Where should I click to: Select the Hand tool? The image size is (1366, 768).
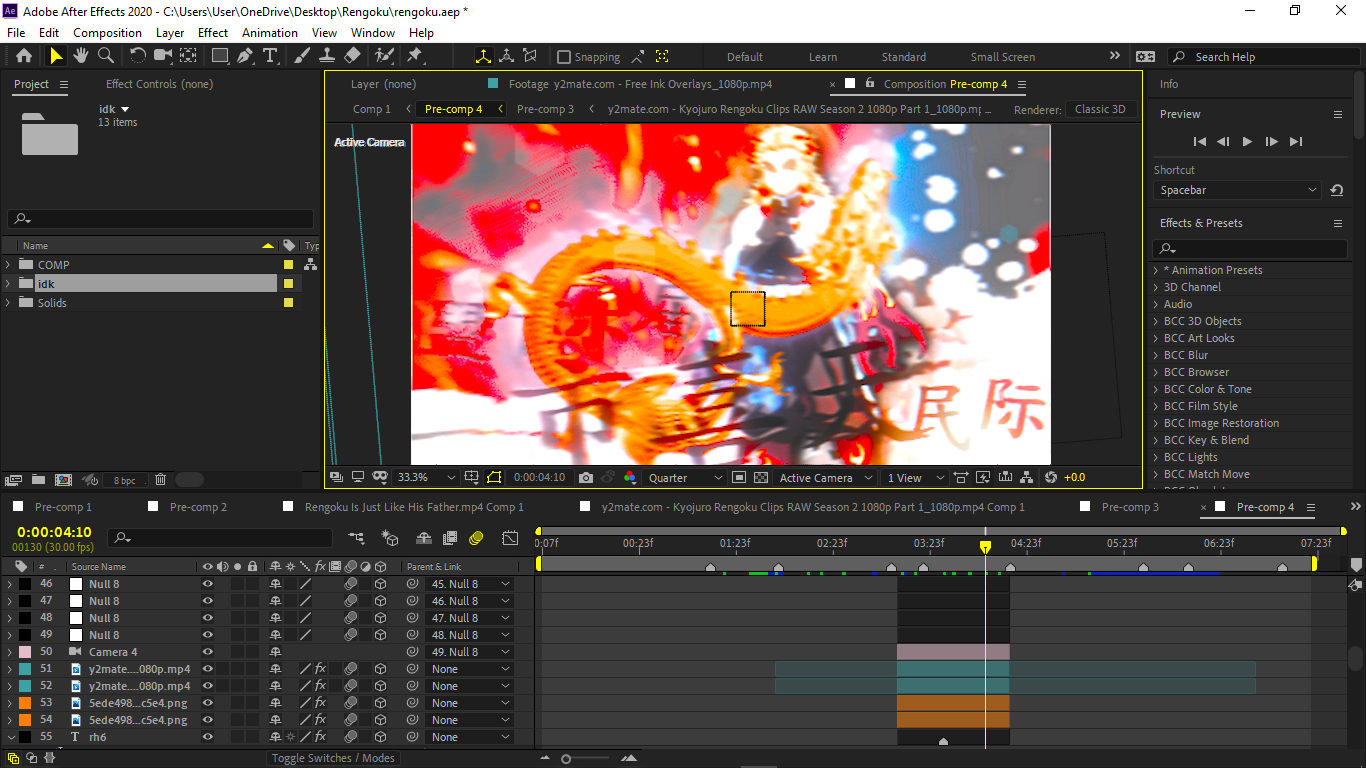click(x=81, y=56)
